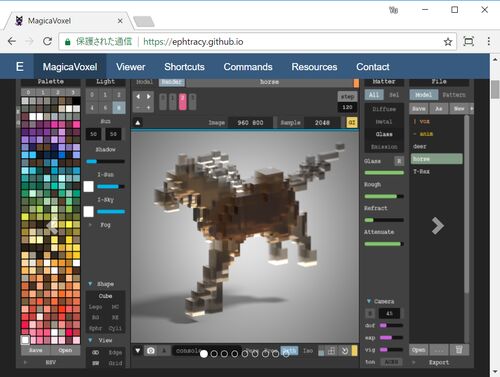
Task: Click the Image size 960 800 field
Action: coord(250,123)
